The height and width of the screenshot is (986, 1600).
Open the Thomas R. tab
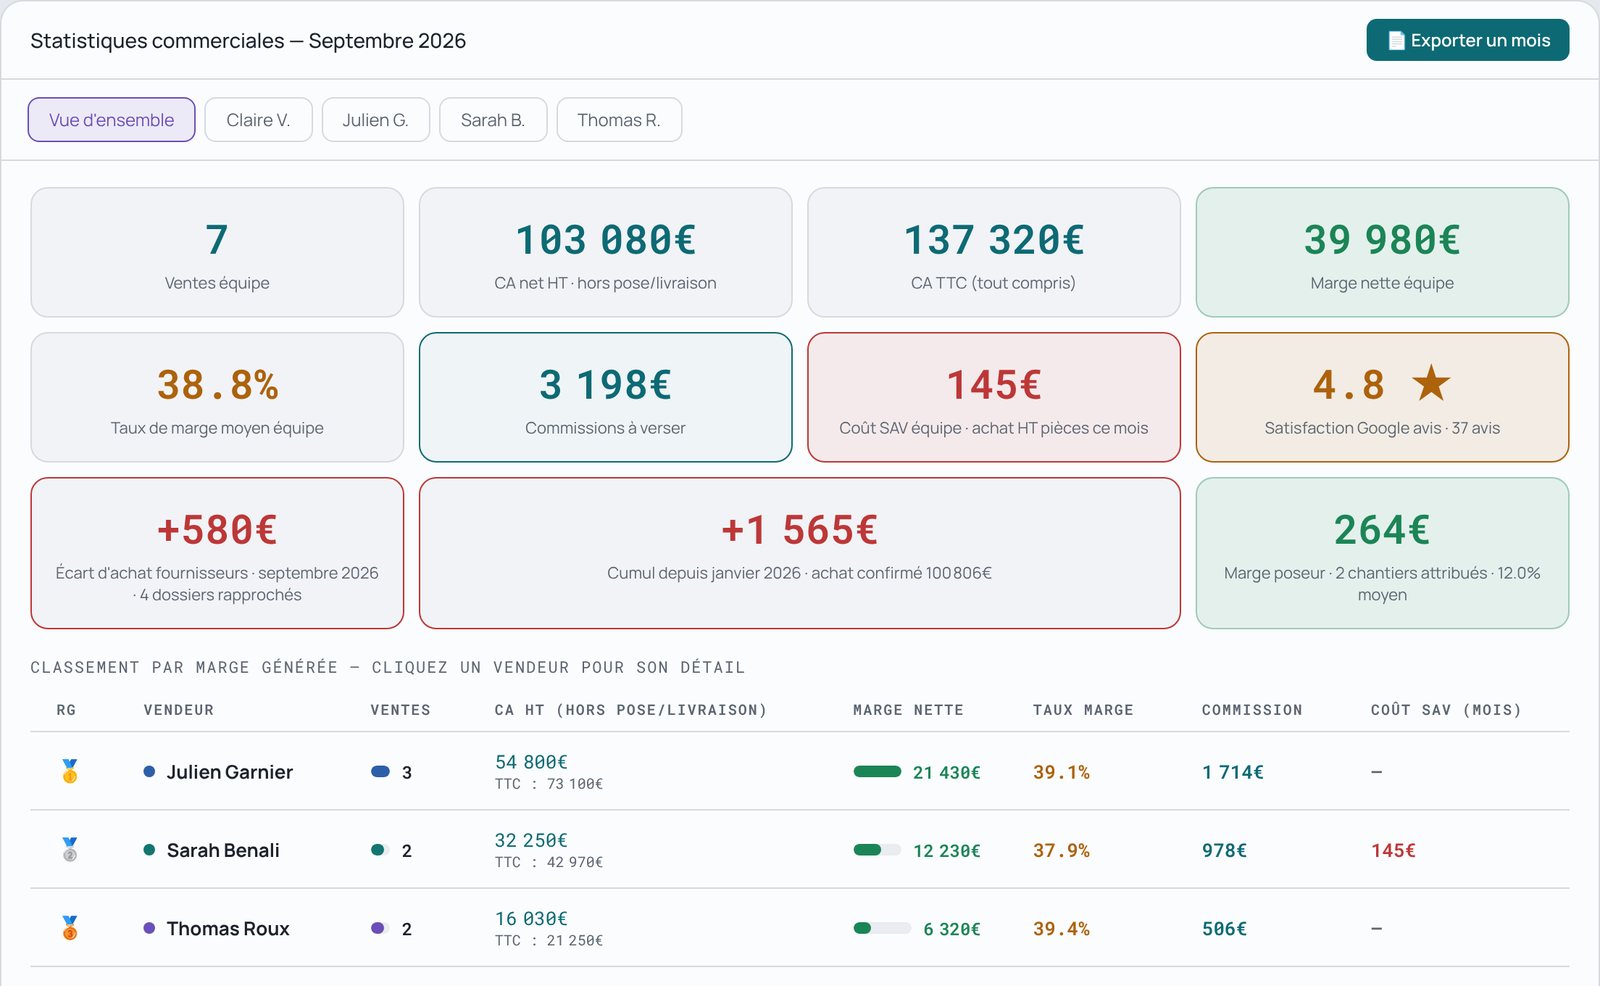tap(619, 120)
